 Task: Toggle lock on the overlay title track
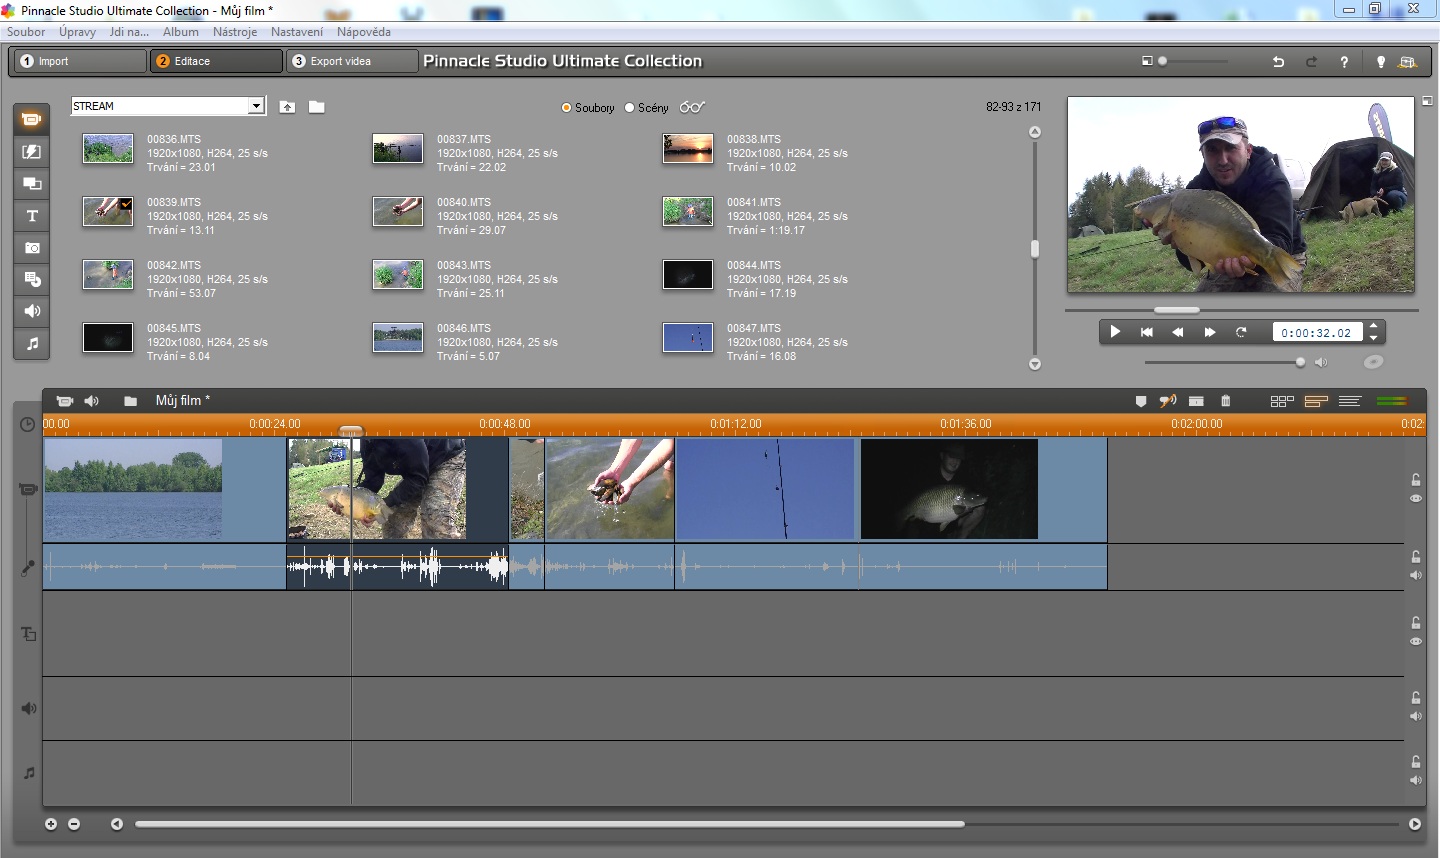1415,623
